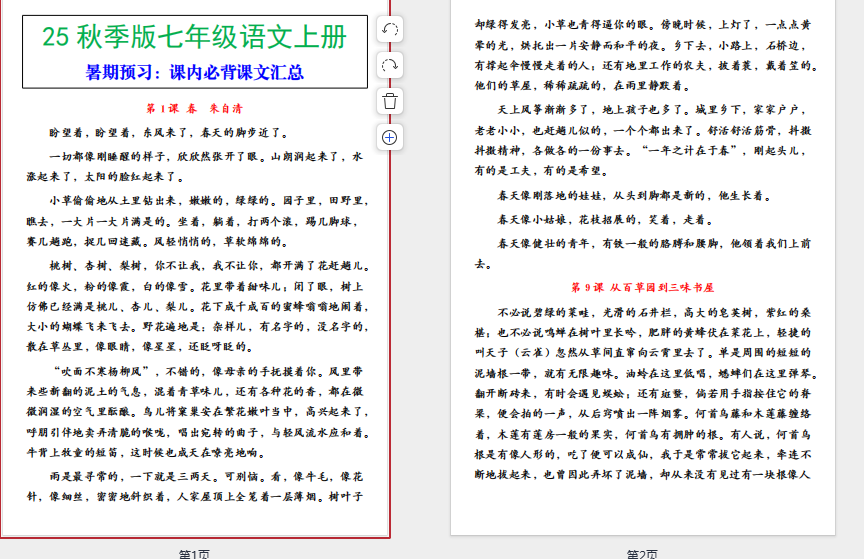The width and height of the screenshot is (864, 559).
Task: Click the paragraph starting with 雨是最寻常的
Action: coord(195,487)
